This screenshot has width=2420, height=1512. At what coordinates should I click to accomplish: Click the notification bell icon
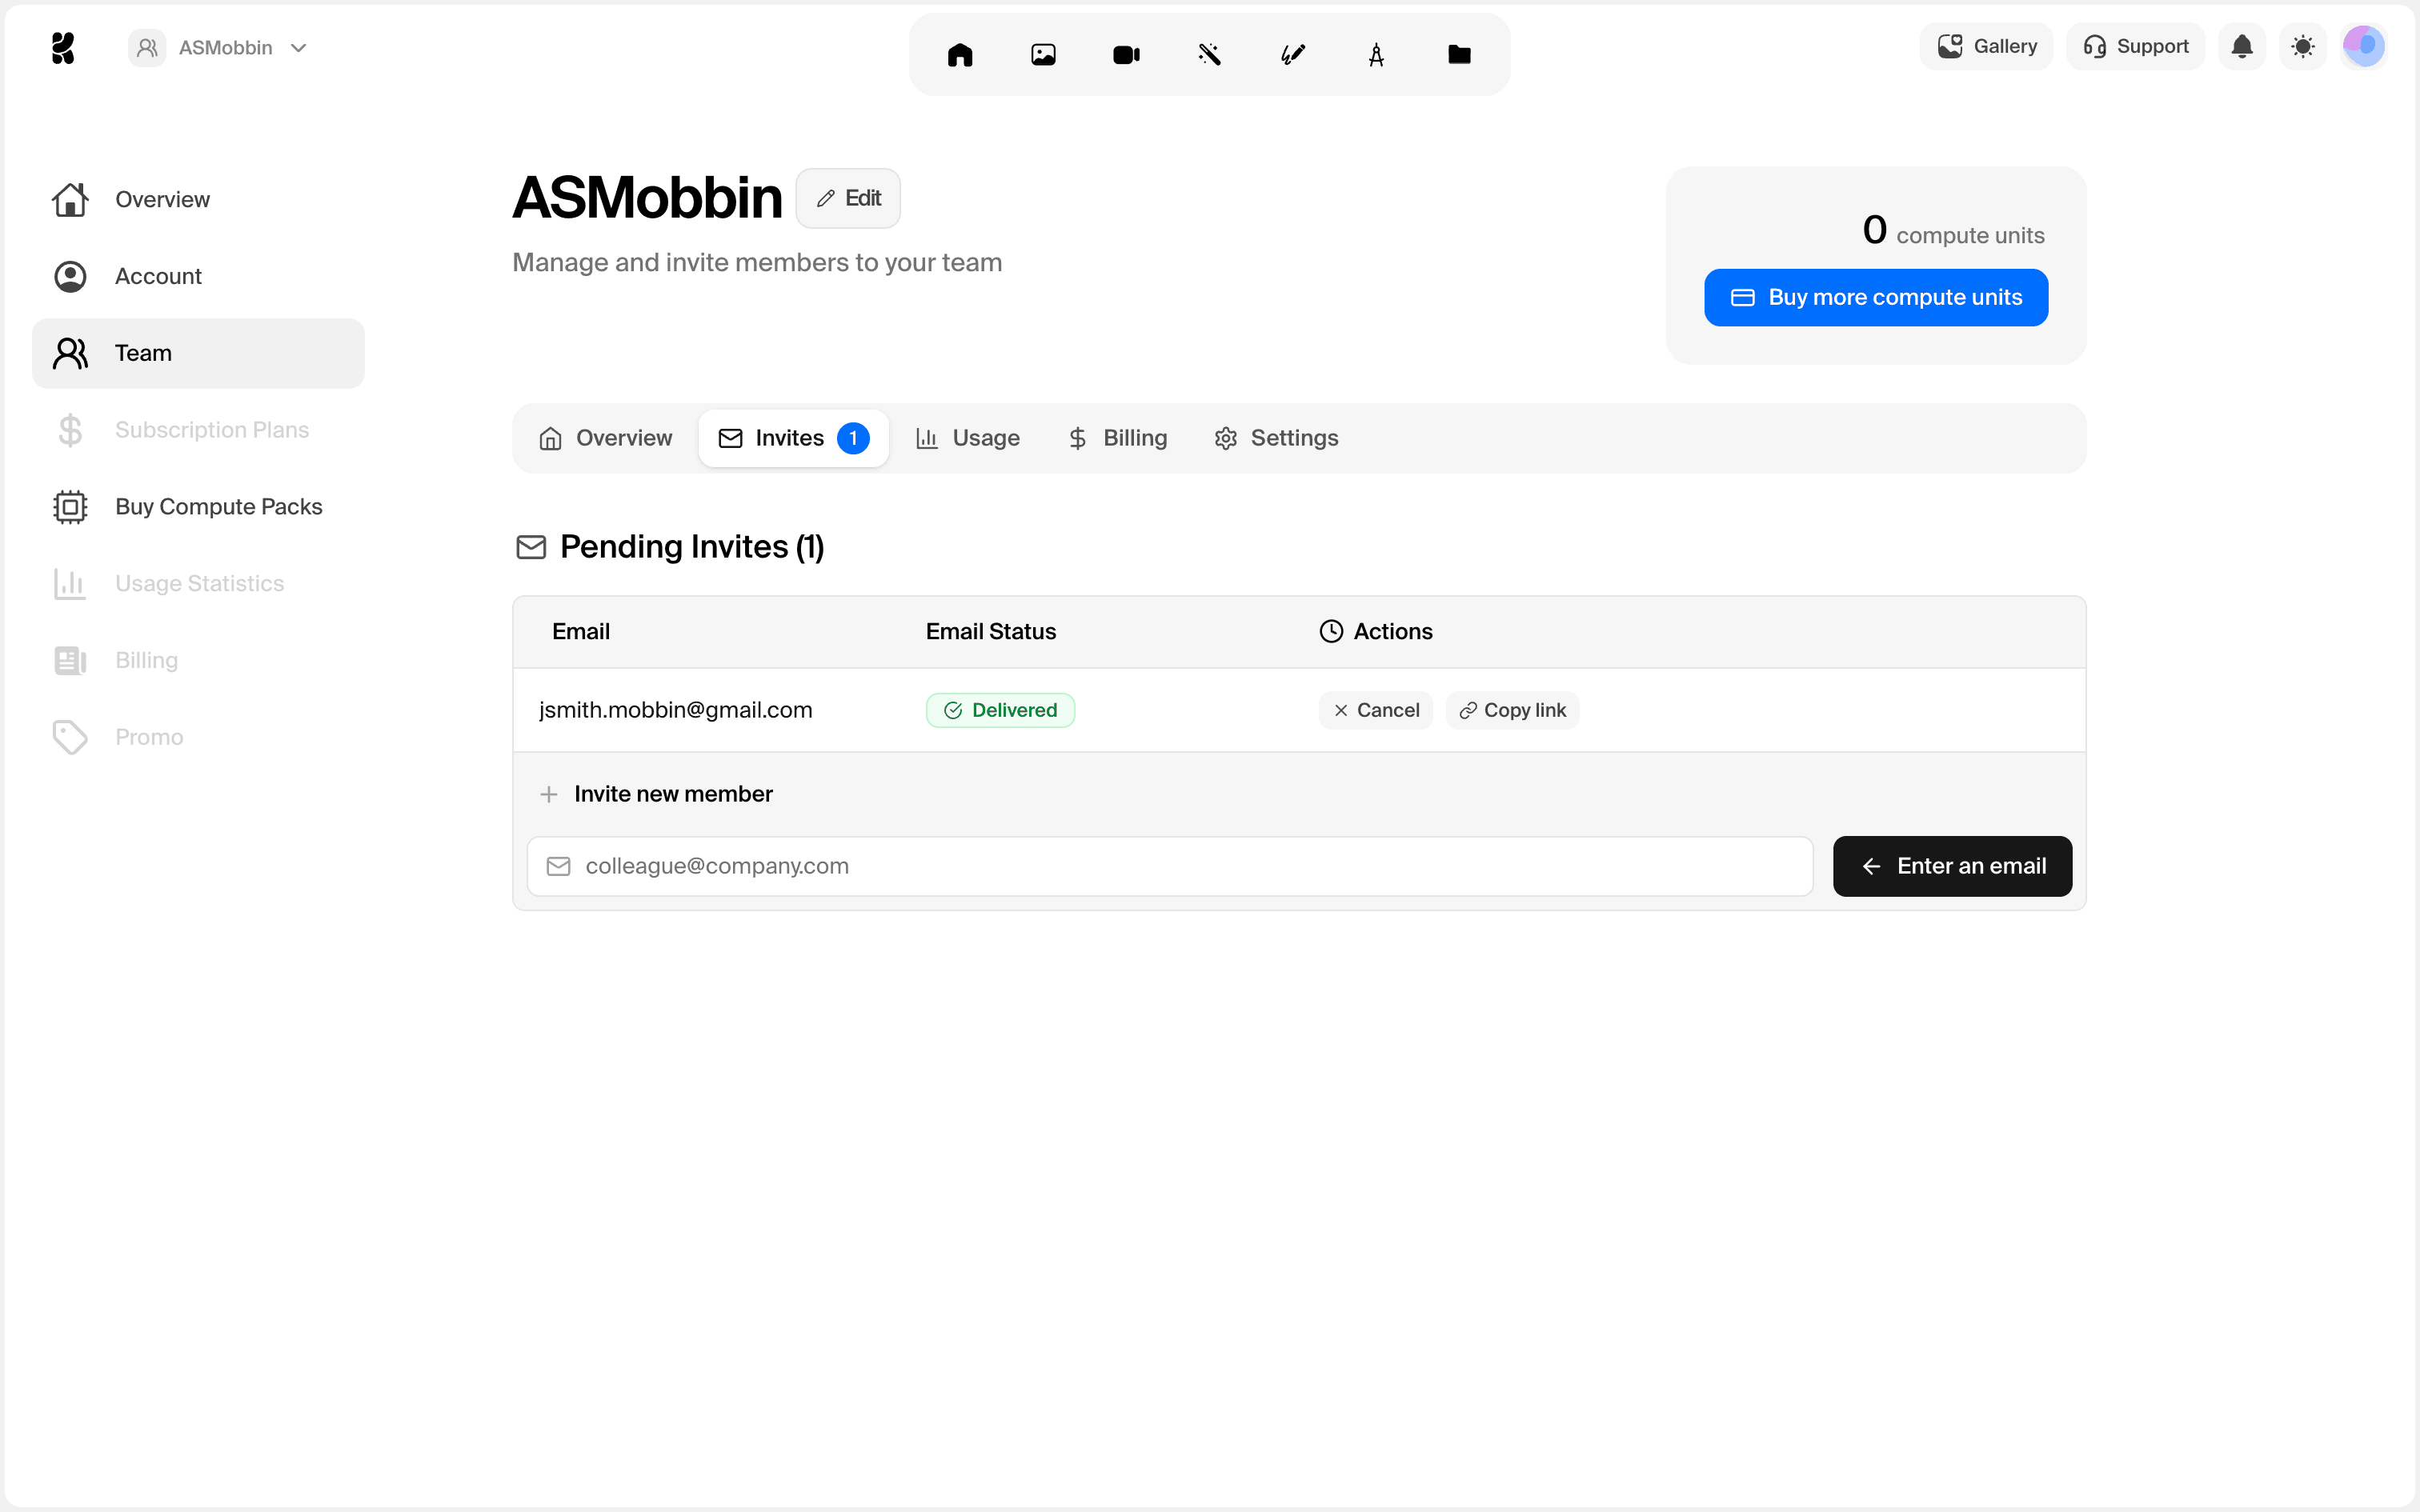tap(2242, 47)
